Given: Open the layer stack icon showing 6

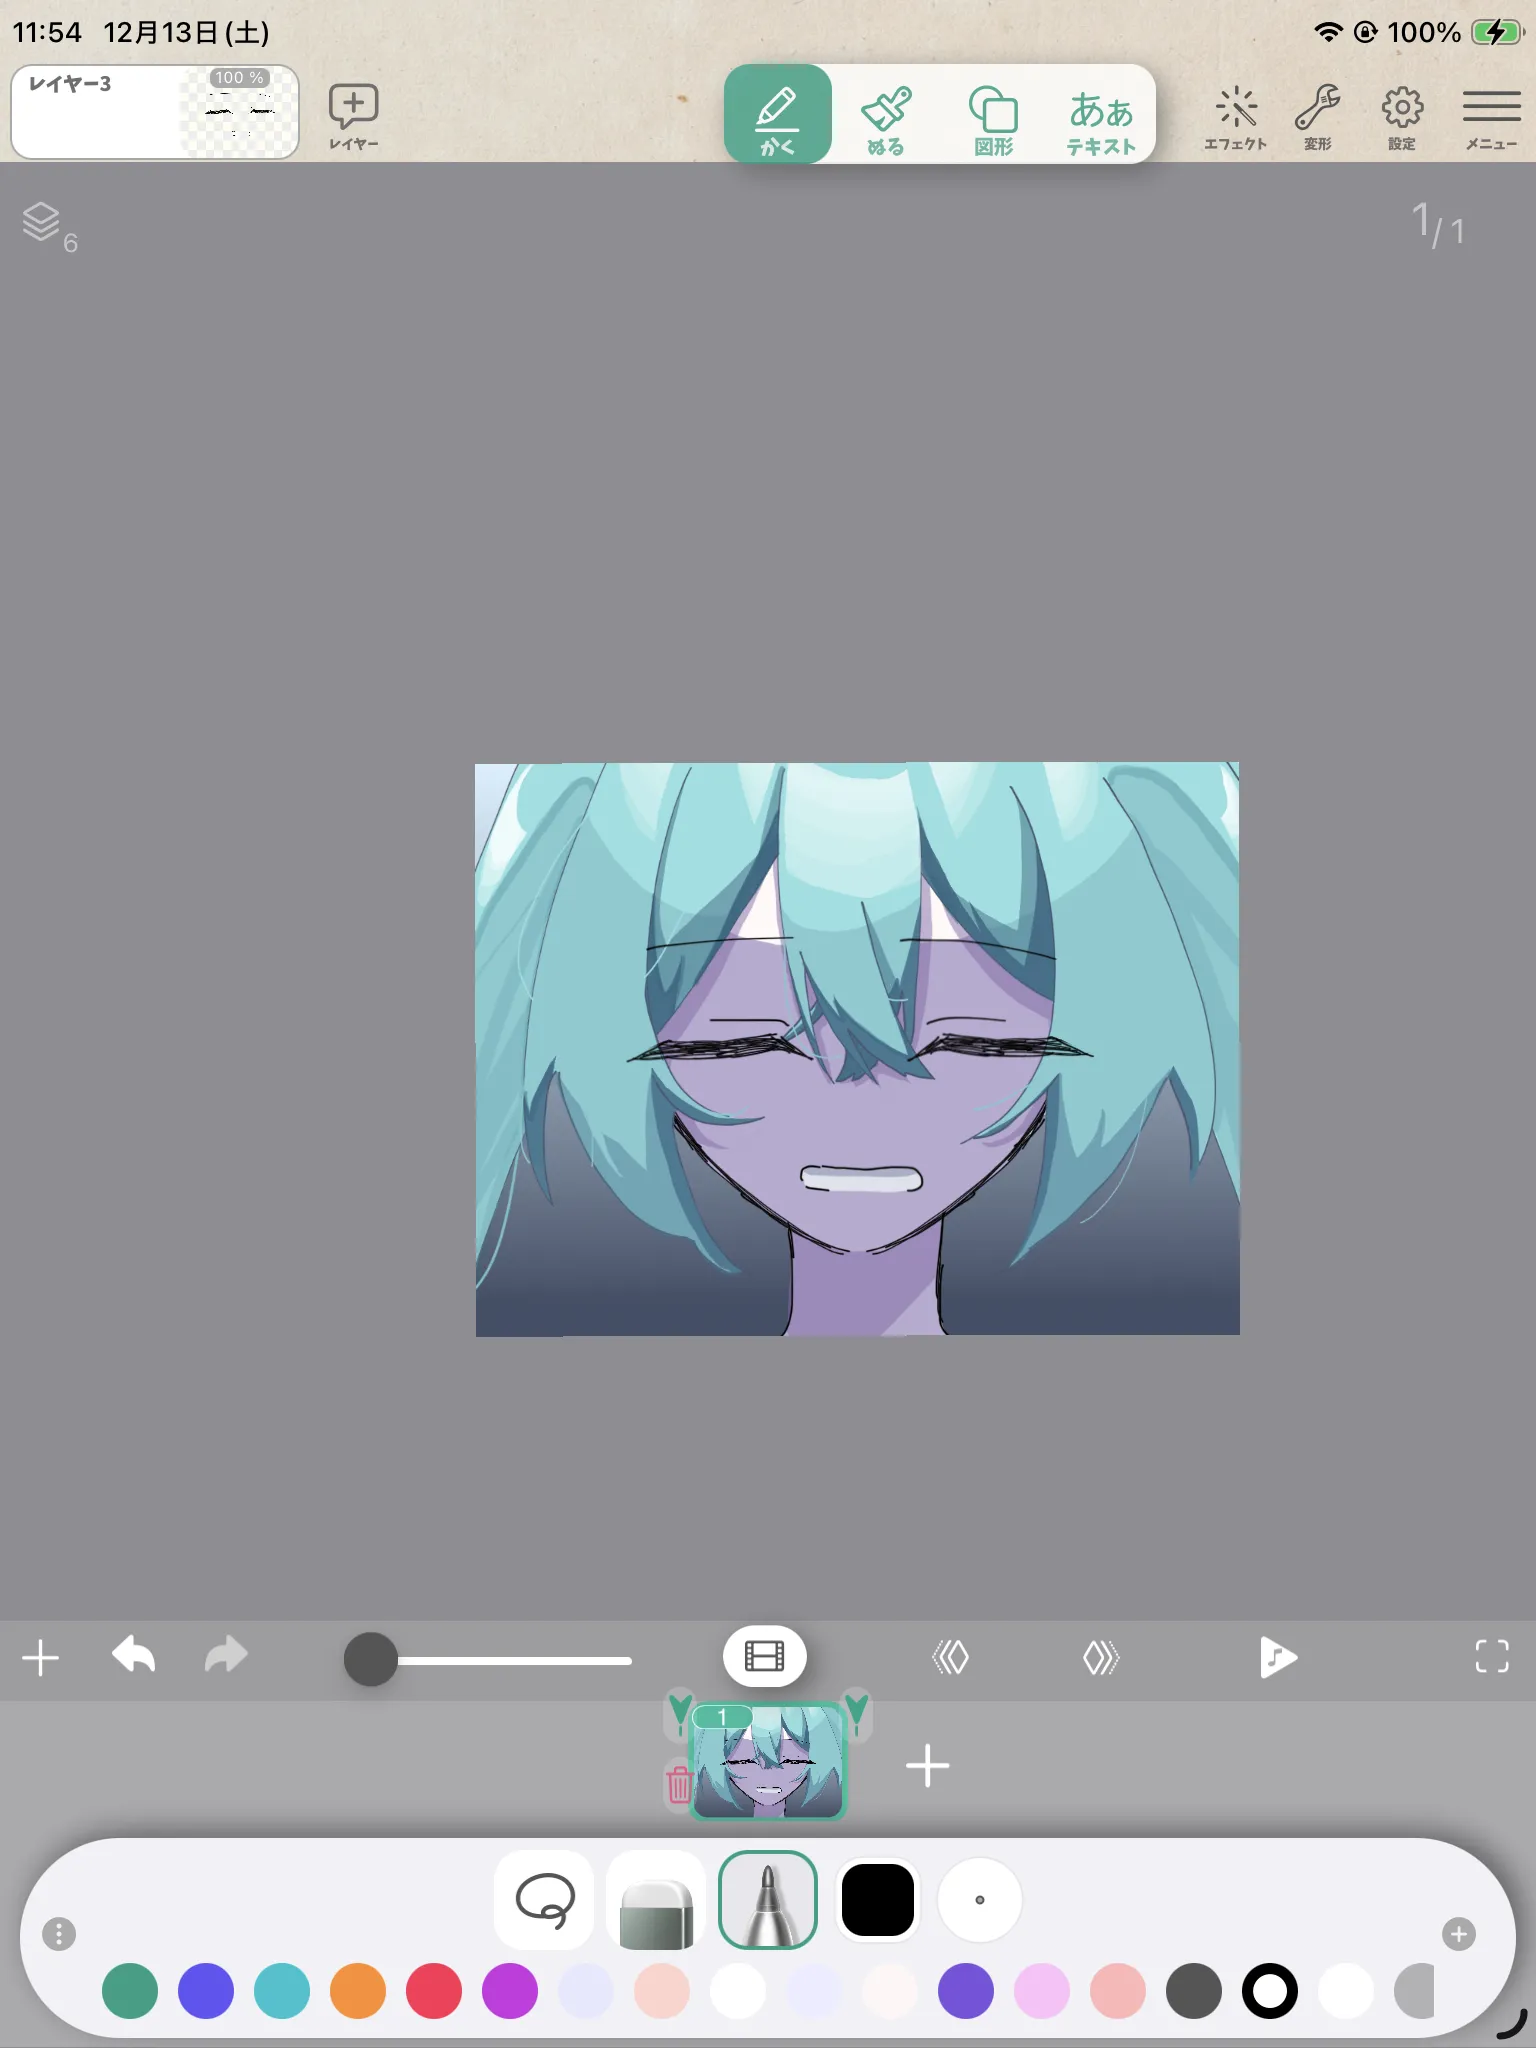Looking at the screenshot, I should tap(49, 227).
